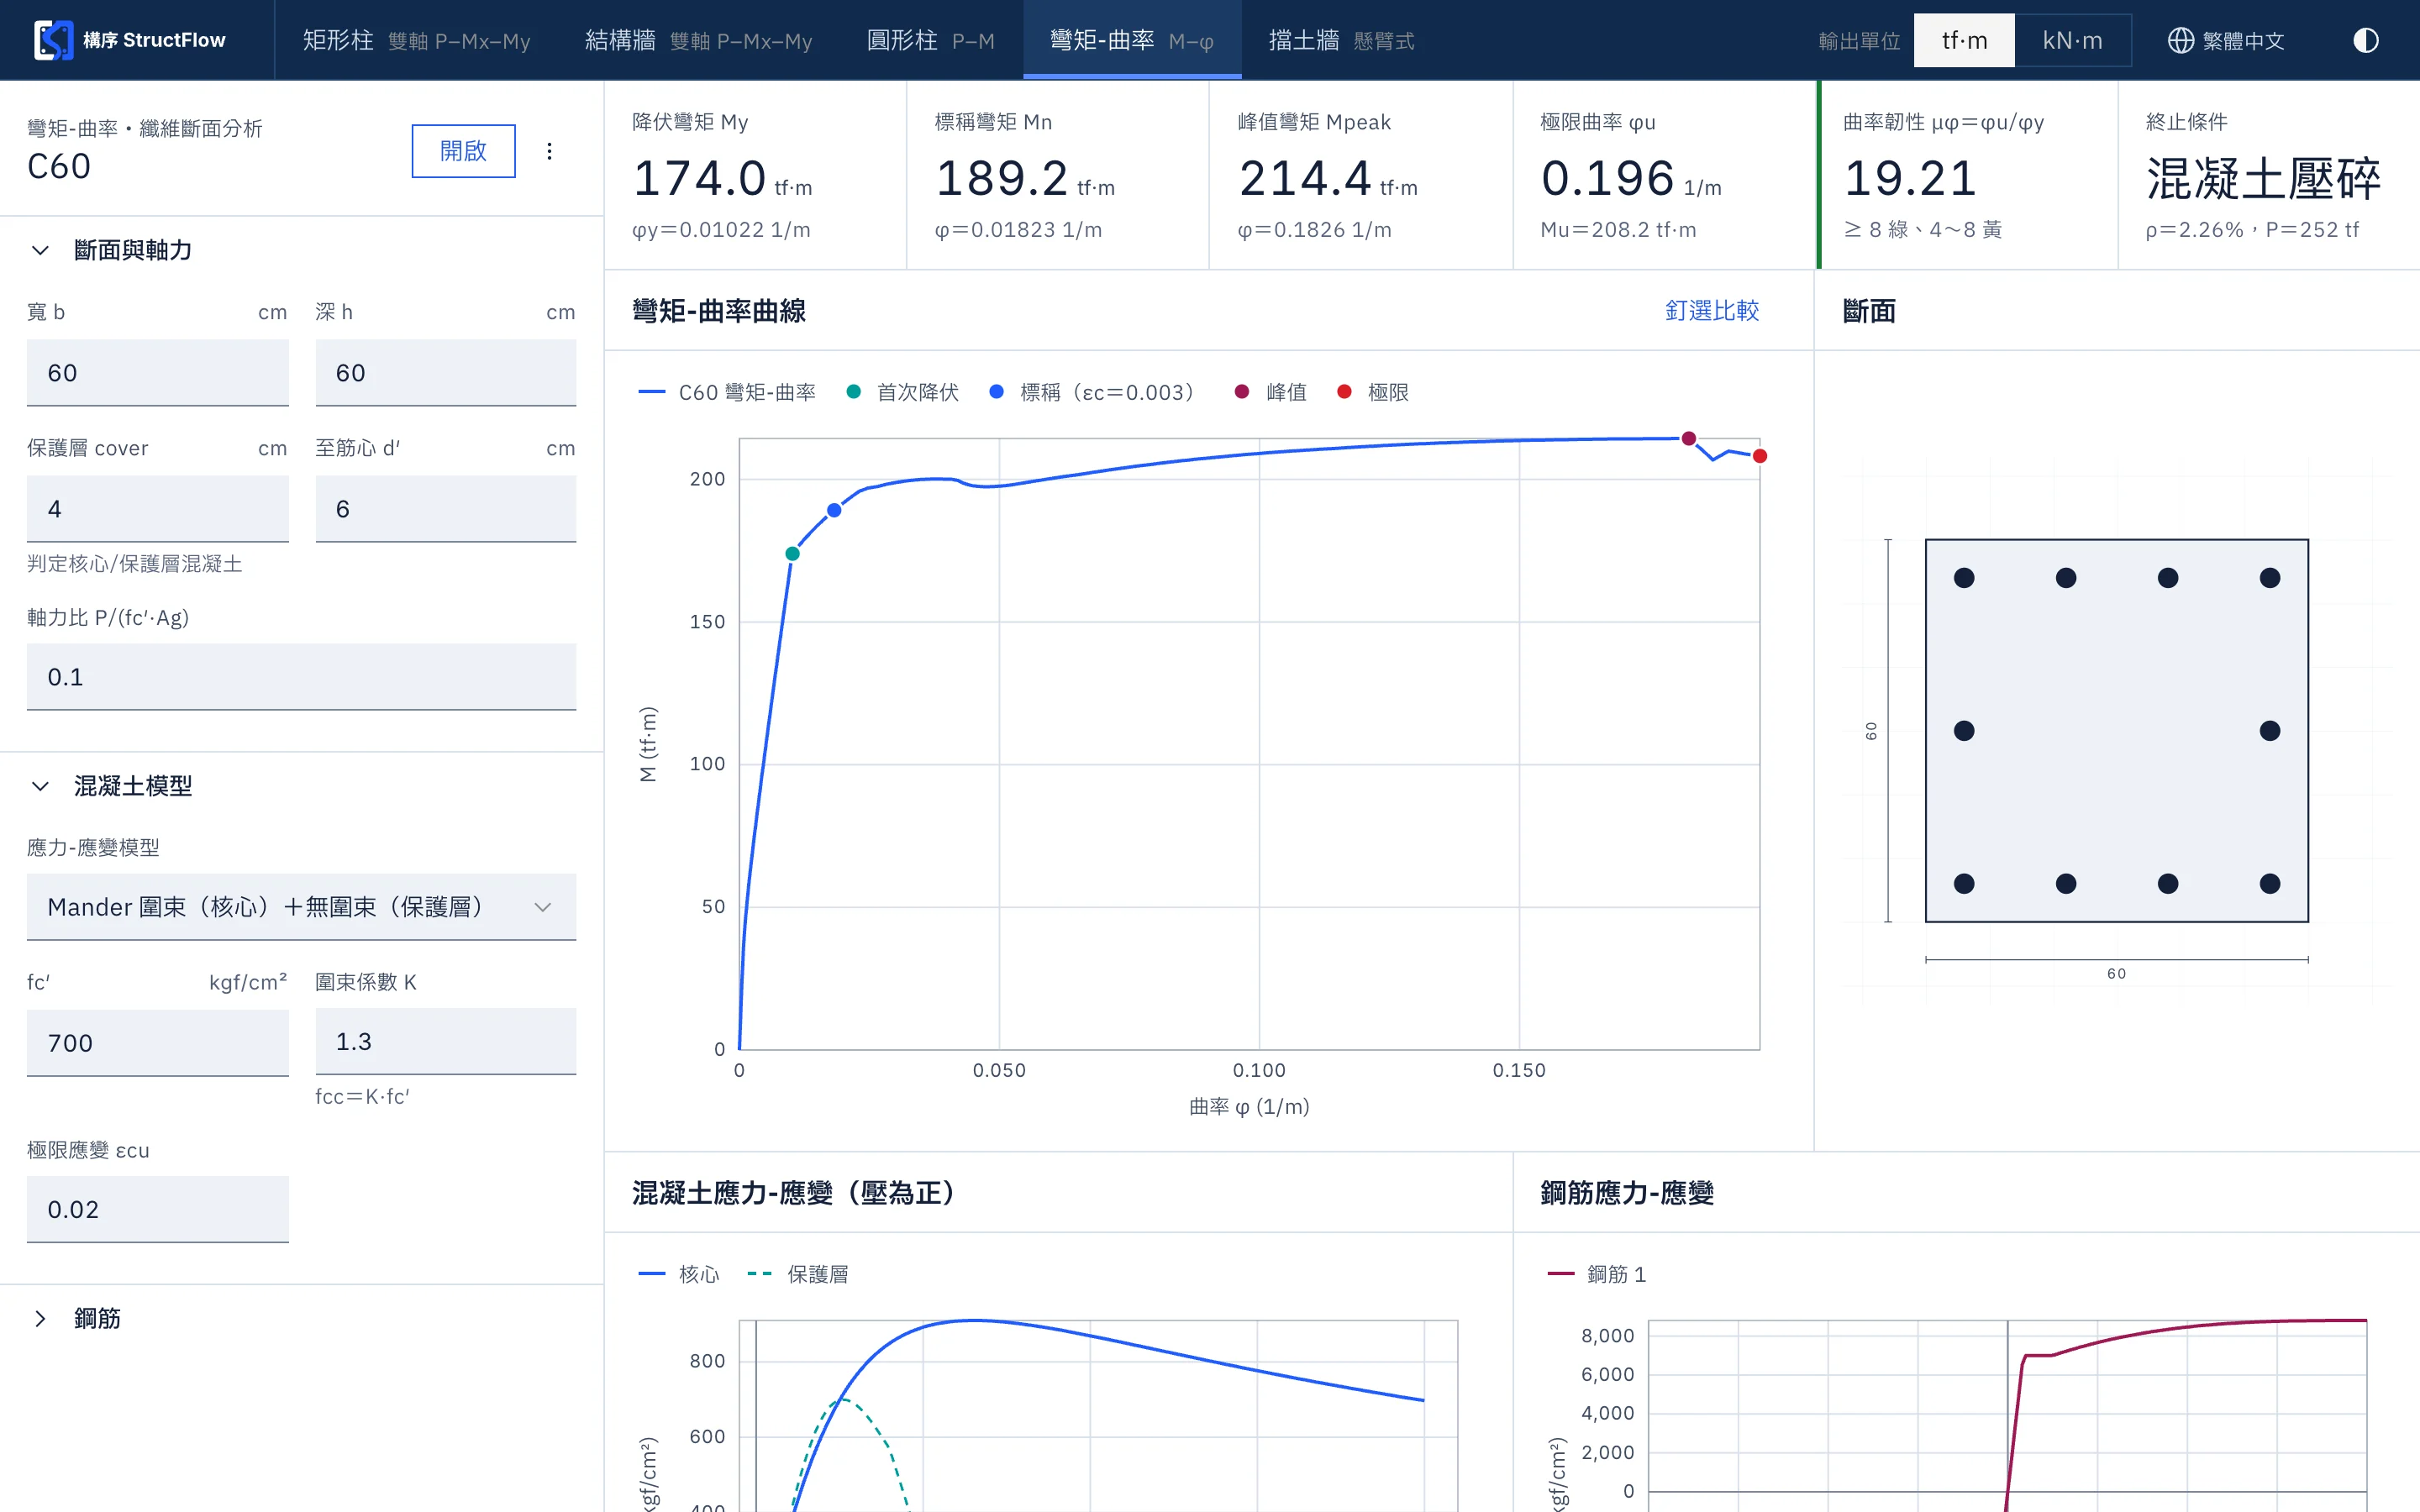Viewport: 2420px width, 1512px height.
Task: Click the 曲率韌性 19.21 value
Action: coord(1911,179)
